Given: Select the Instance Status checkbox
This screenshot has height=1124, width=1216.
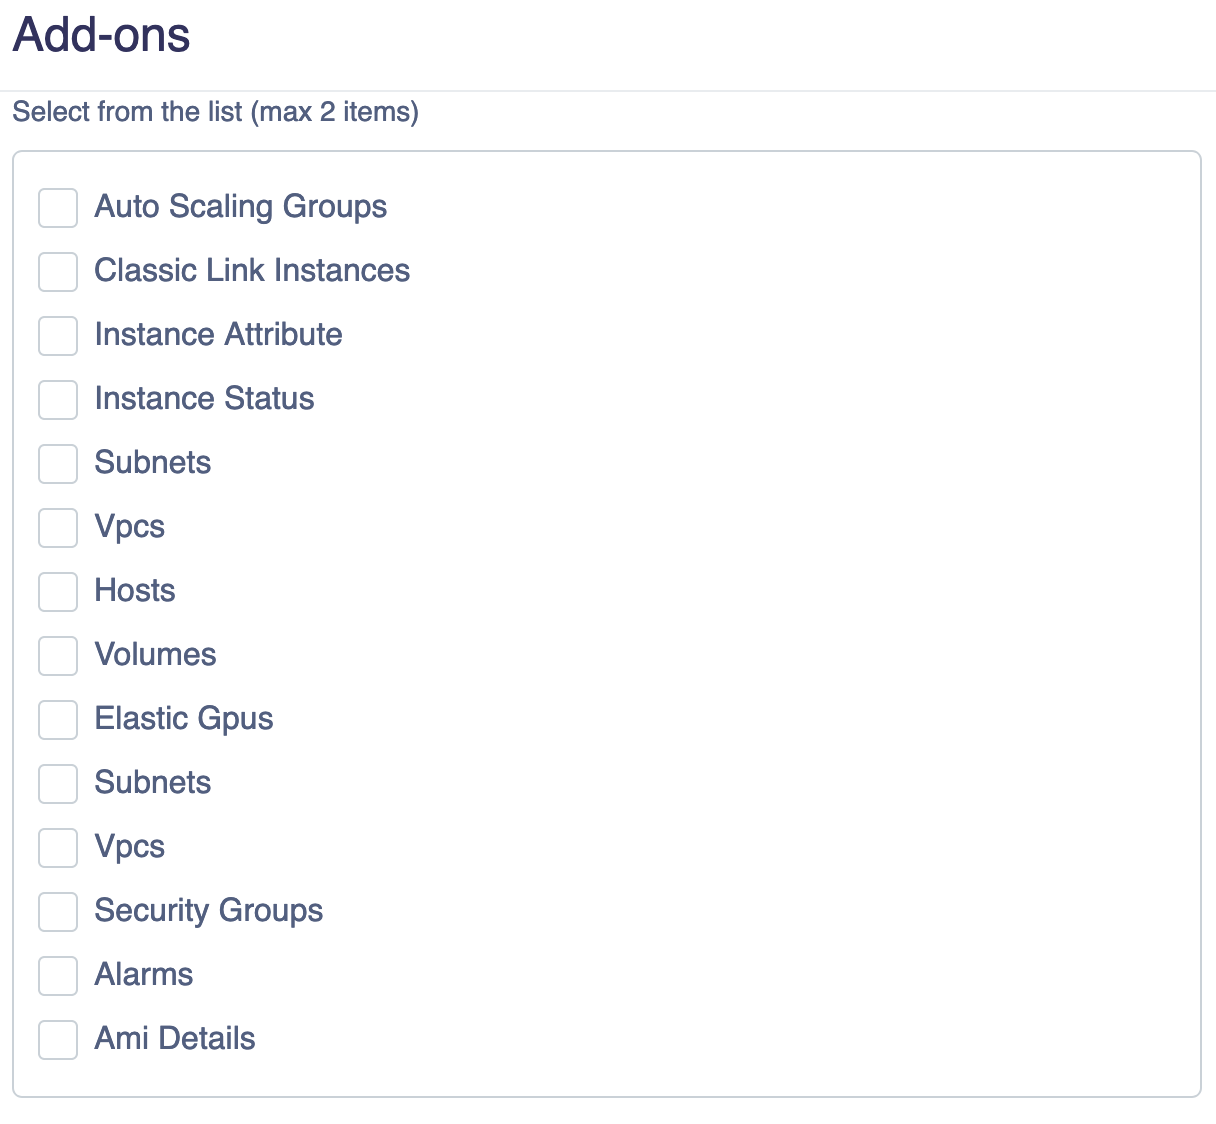Looking at the screenshot, I should pyautogui.click(x=58, y=400).
